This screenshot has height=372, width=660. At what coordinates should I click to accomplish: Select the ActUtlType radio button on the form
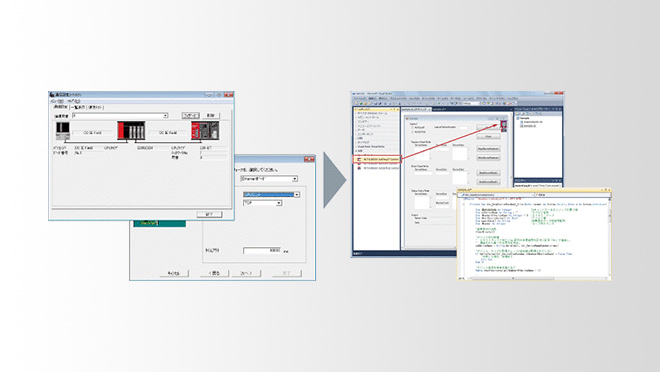coord(413,127)
